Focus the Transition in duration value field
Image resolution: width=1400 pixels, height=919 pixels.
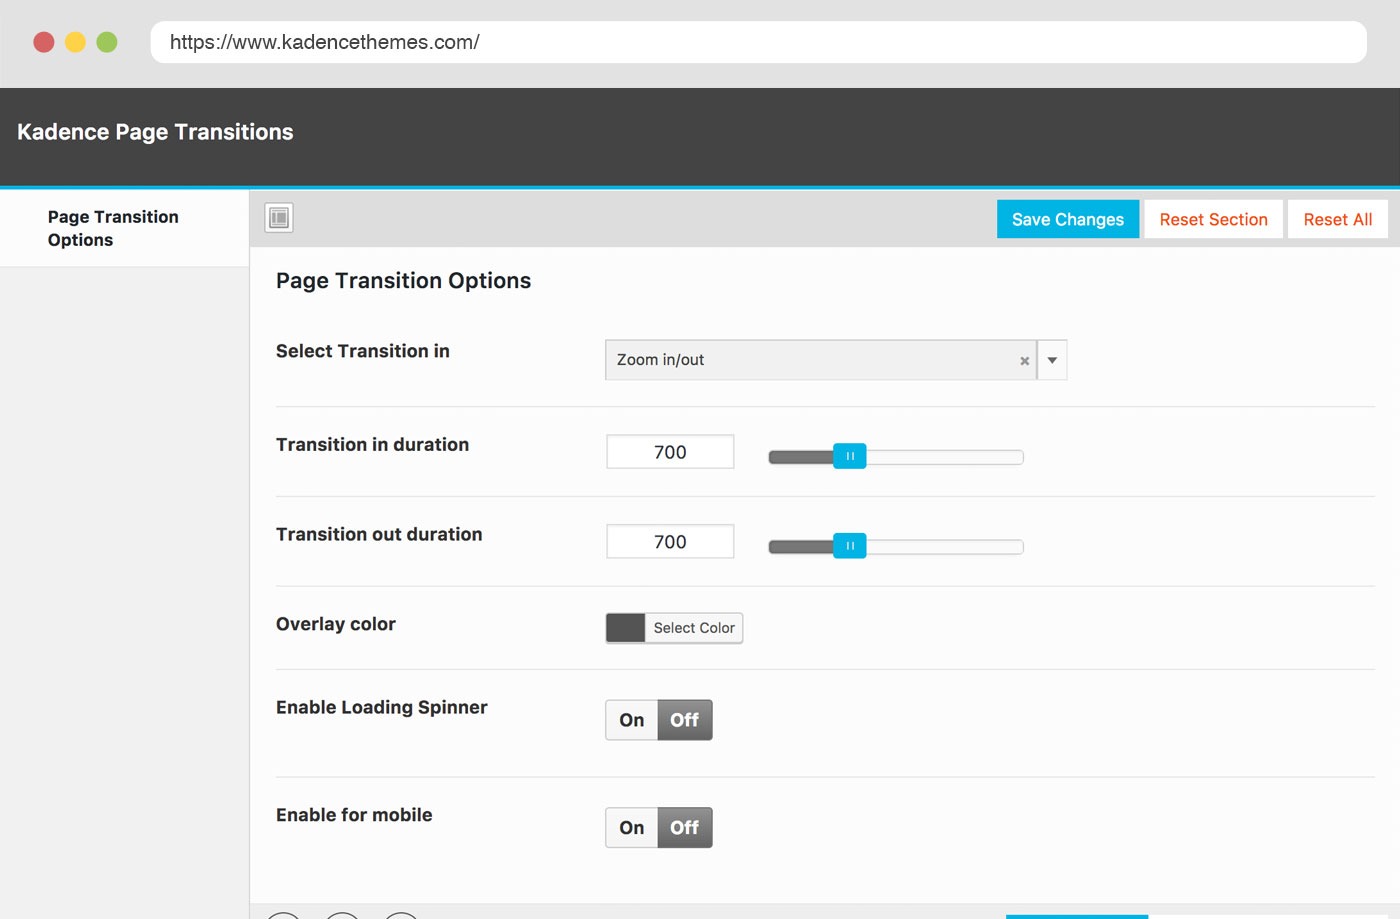click(x=670, y=452)
